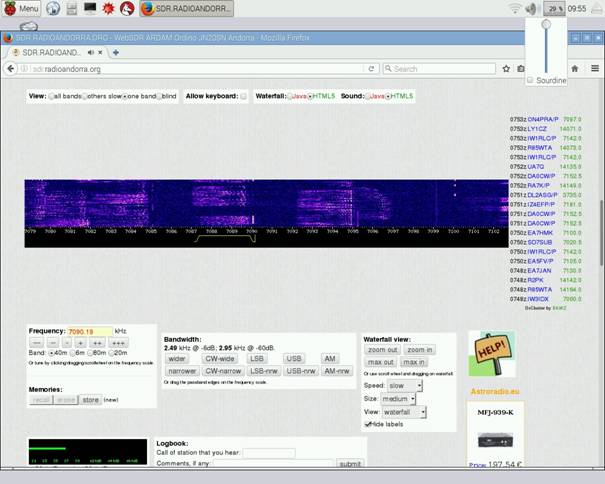Select the AM mode button
This screenshot has height=484, width=605.
[330, 359]
